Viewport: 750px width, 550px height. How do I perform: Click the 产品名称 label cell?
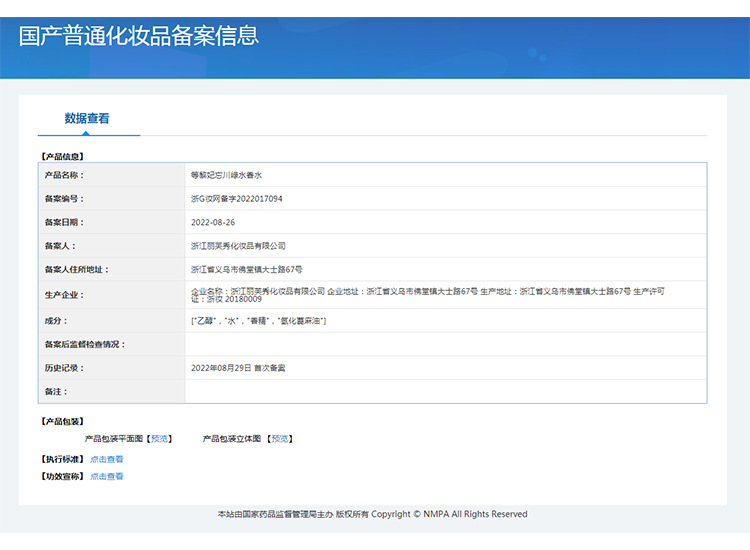[x=112, y=175]
